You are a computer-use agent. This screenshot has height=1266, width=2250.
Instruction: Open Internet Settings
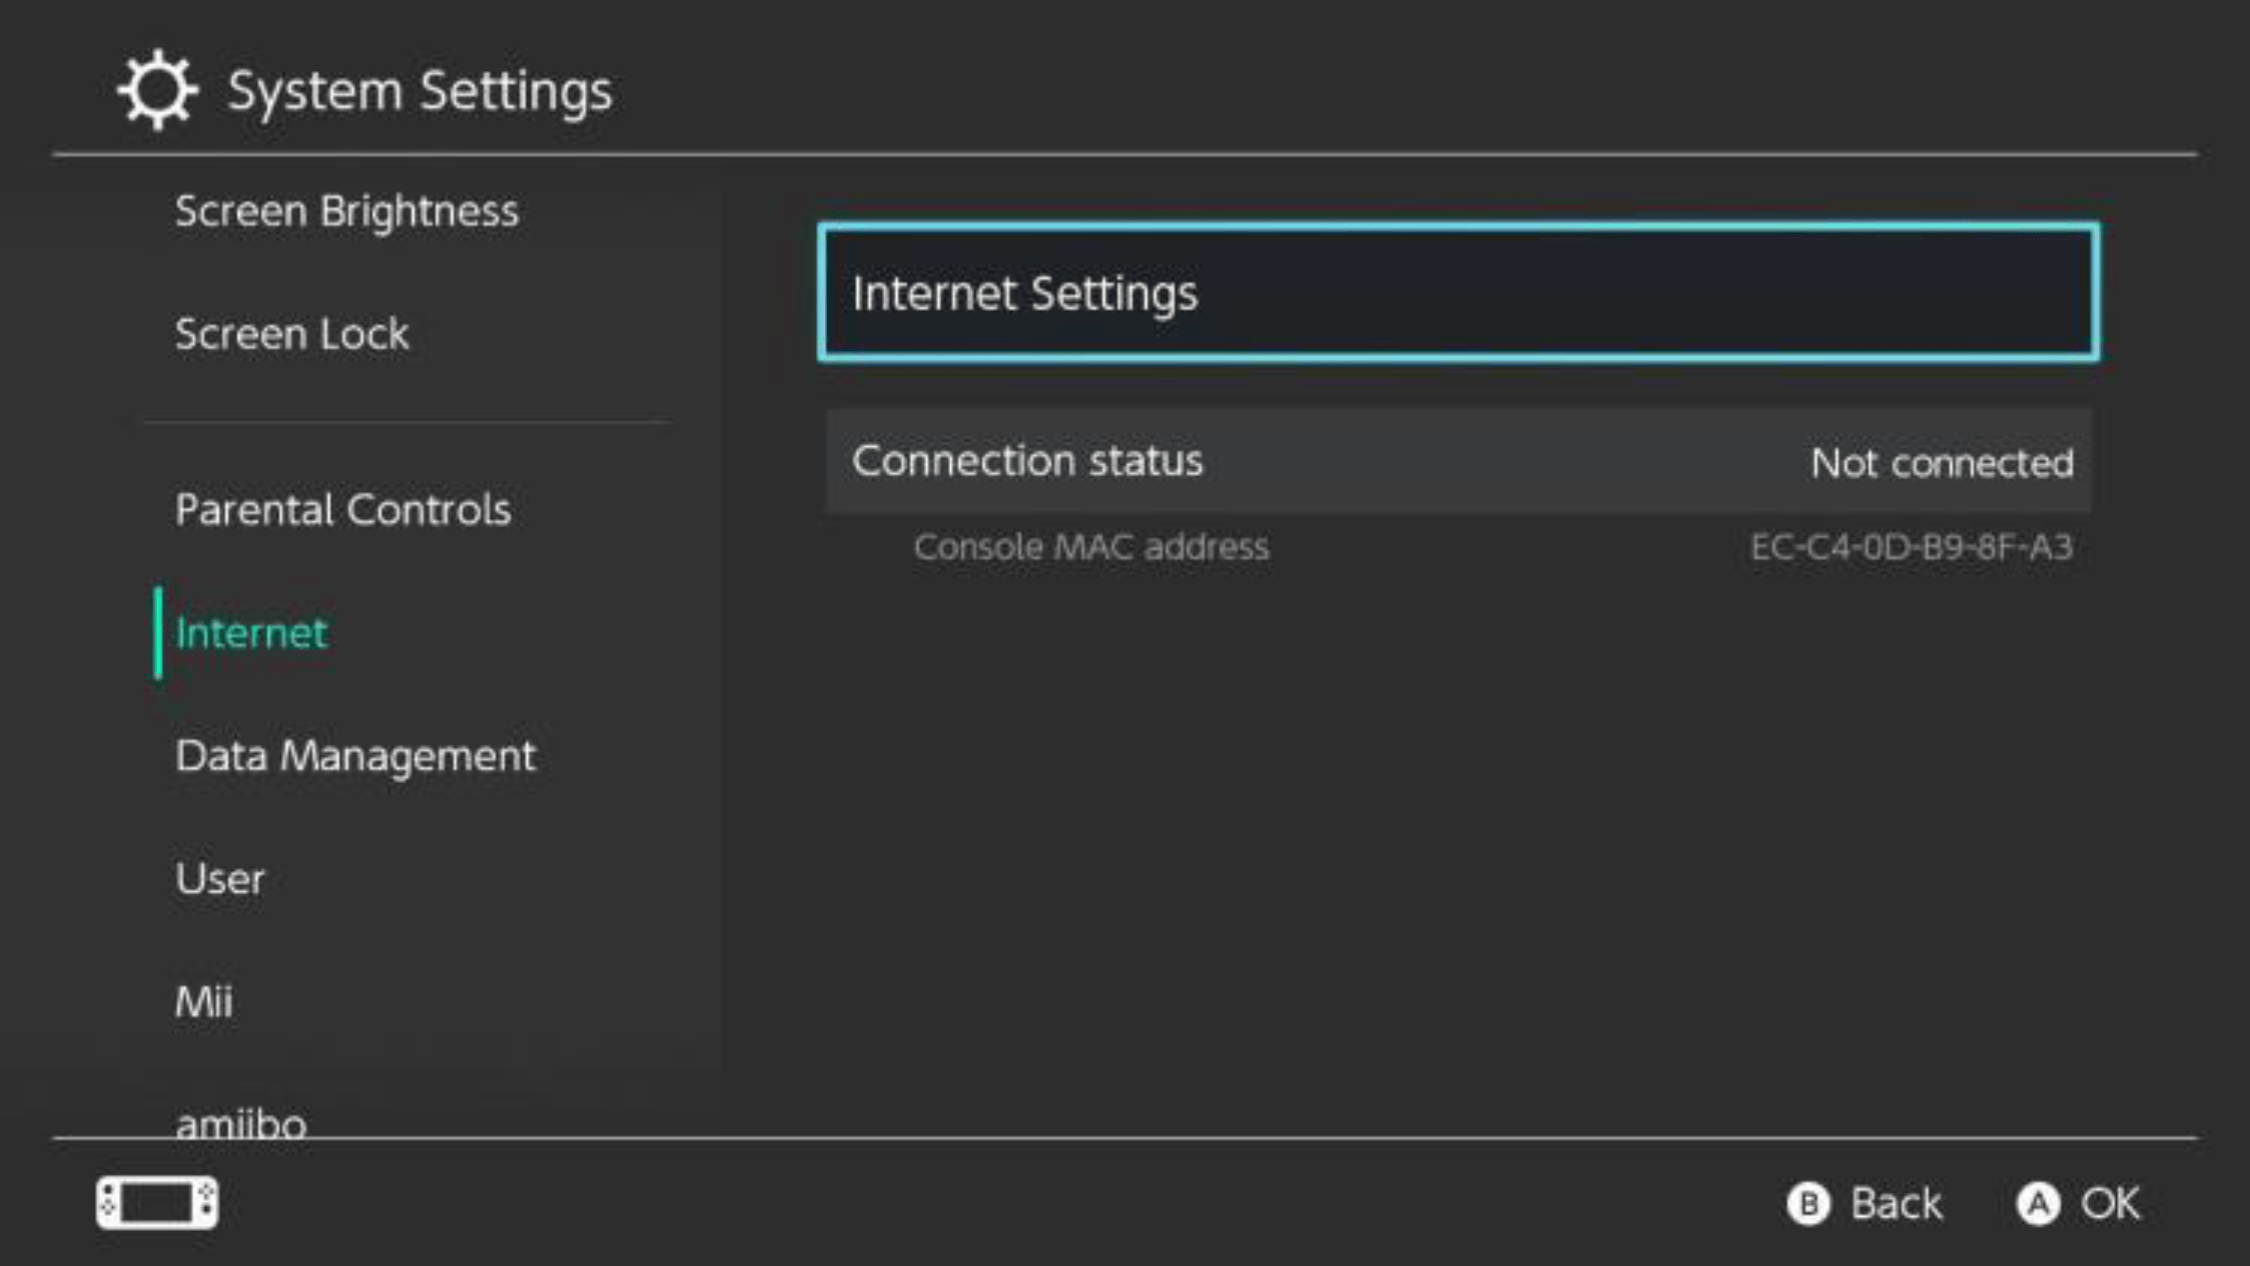tap(1459, 293)
